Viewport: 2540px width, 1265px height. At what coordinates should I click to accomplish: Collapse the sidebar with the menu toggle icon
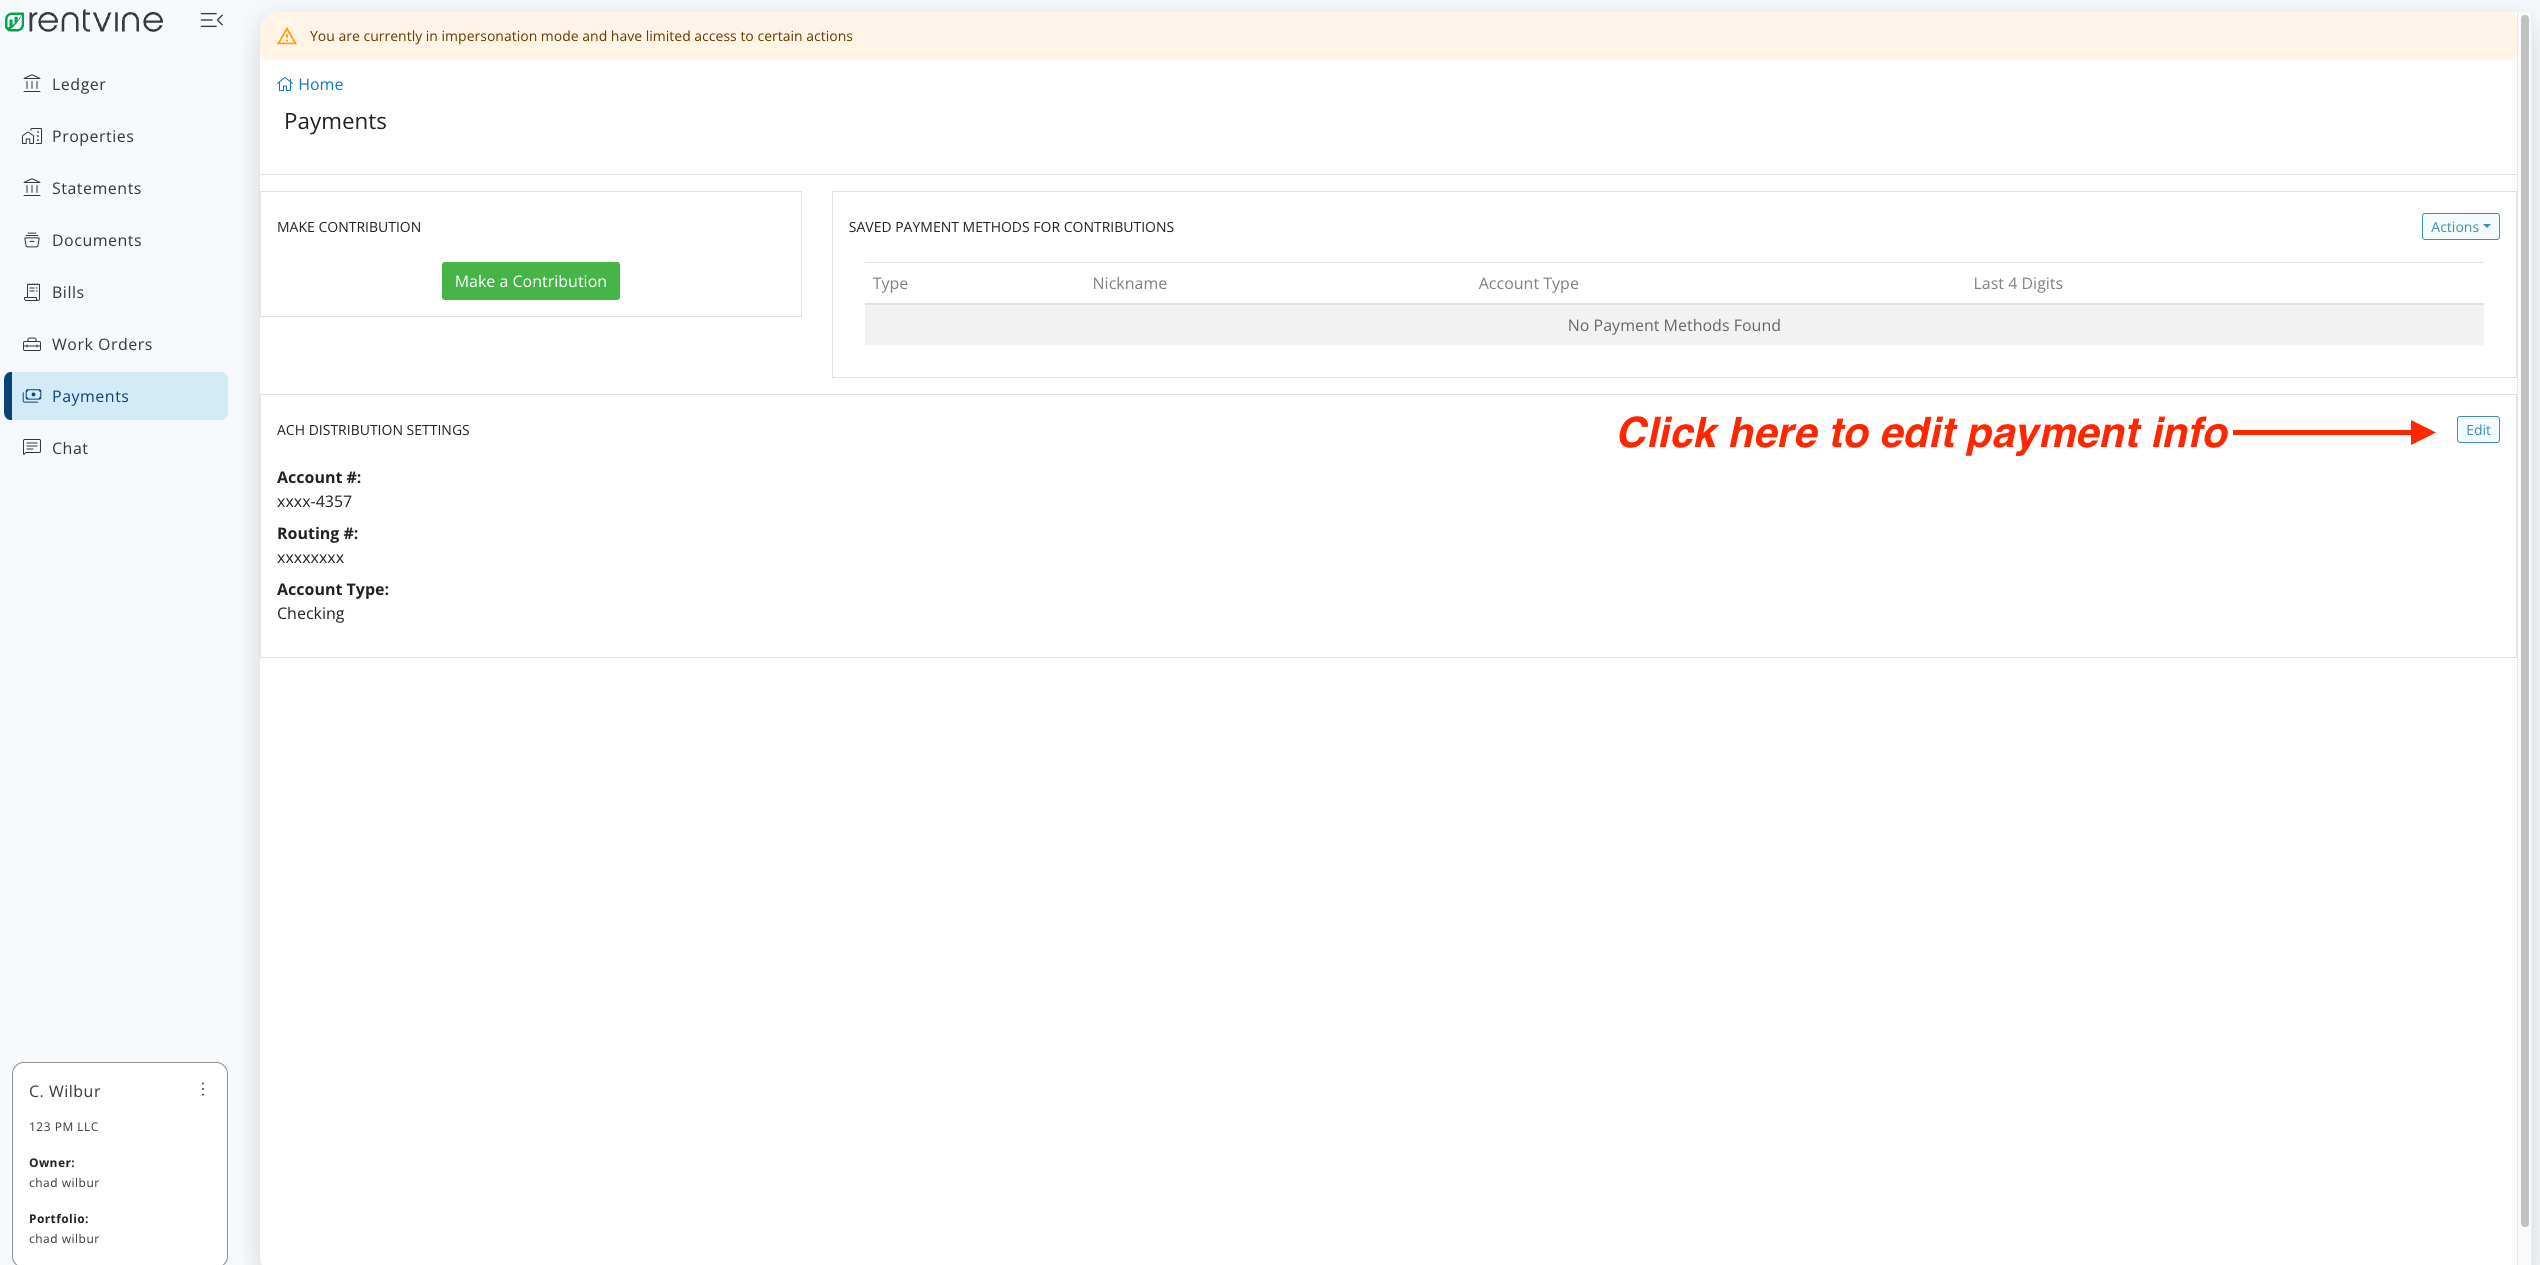click(212, 20)
